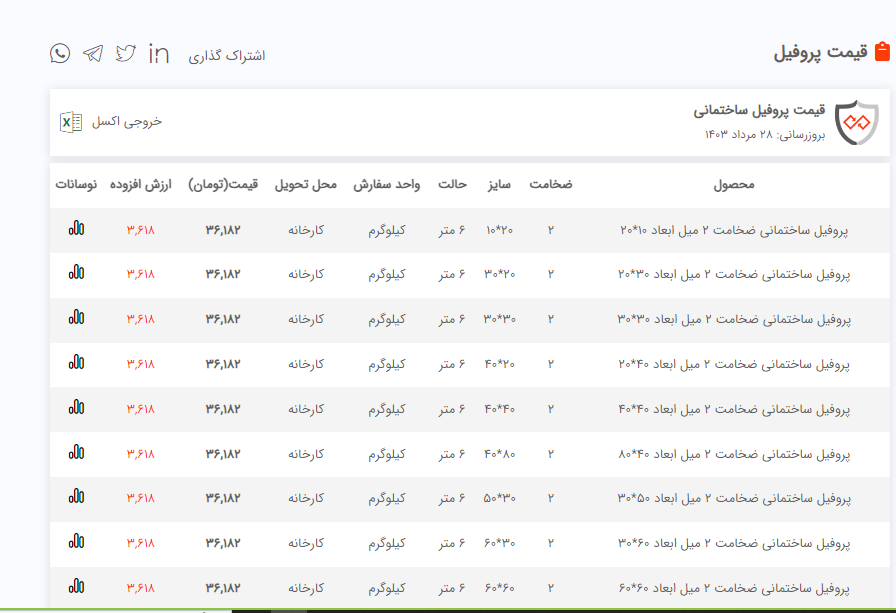Click the خروجی اکسل export link
Screen dimensions: 896x613
[127, 122]
